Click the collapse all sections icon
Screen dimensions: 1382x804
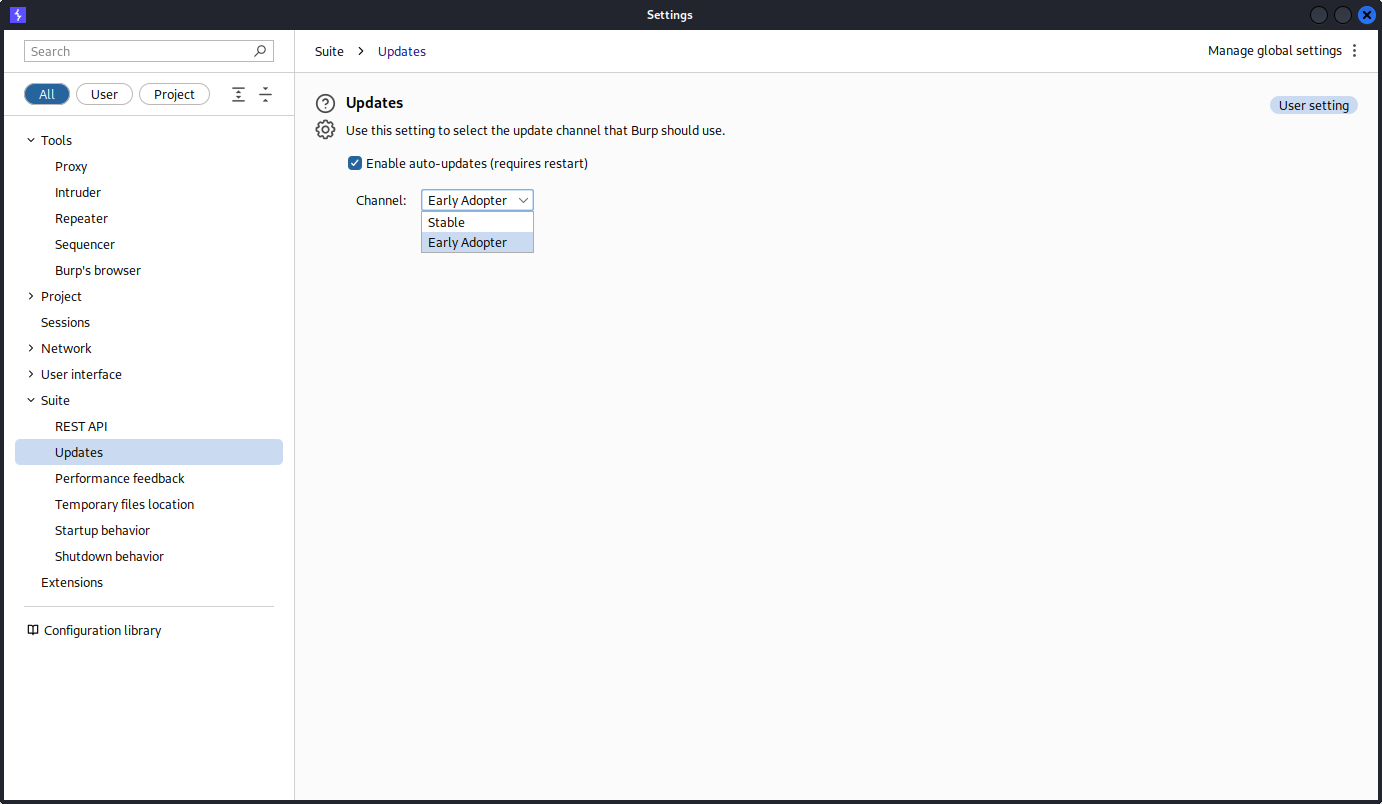click(265, 94)
